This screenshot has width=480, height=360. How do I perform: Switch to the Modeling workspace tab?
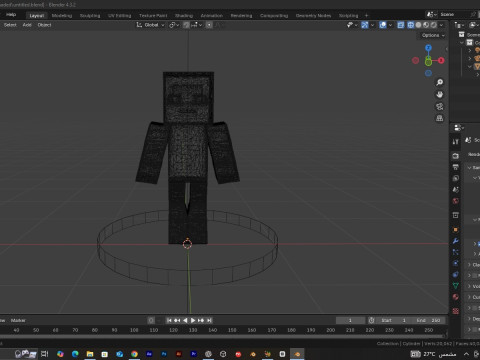[62, 16]
